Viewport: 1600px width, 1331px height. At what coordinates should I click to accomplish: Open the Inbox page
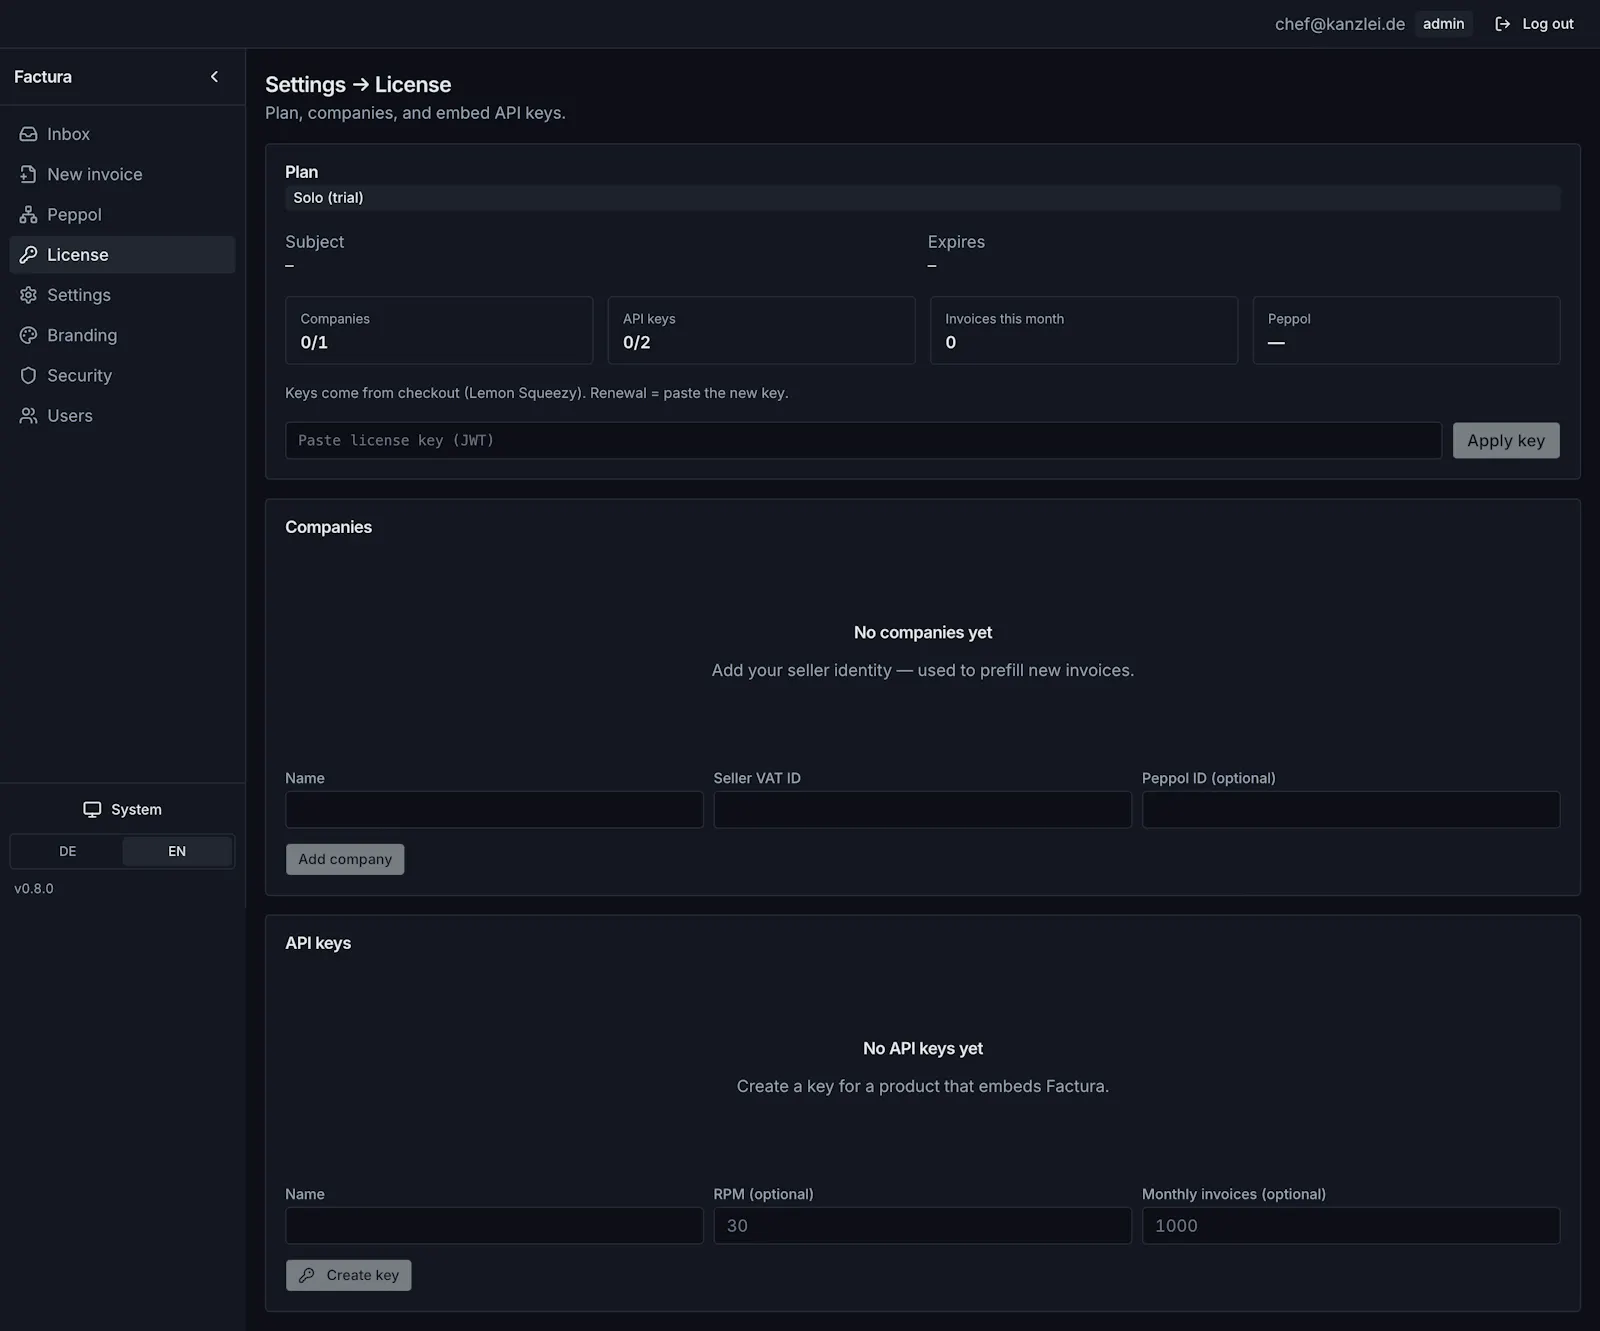click(x=122, y=134)
